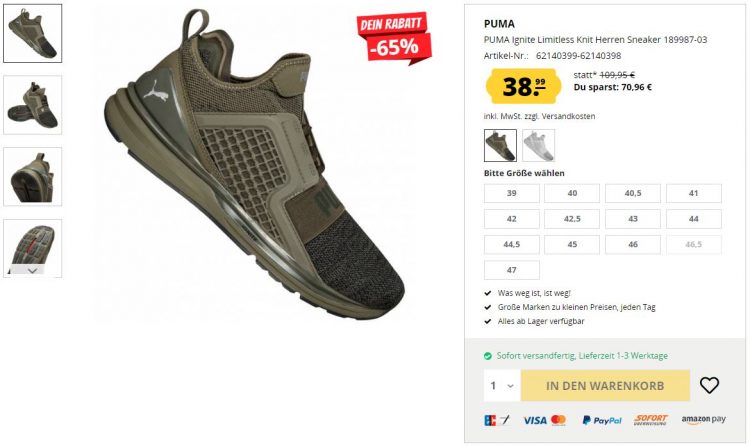The image size is (750, 447).
Task: Click the Visa payment logo
Action: tap(535, 420)
